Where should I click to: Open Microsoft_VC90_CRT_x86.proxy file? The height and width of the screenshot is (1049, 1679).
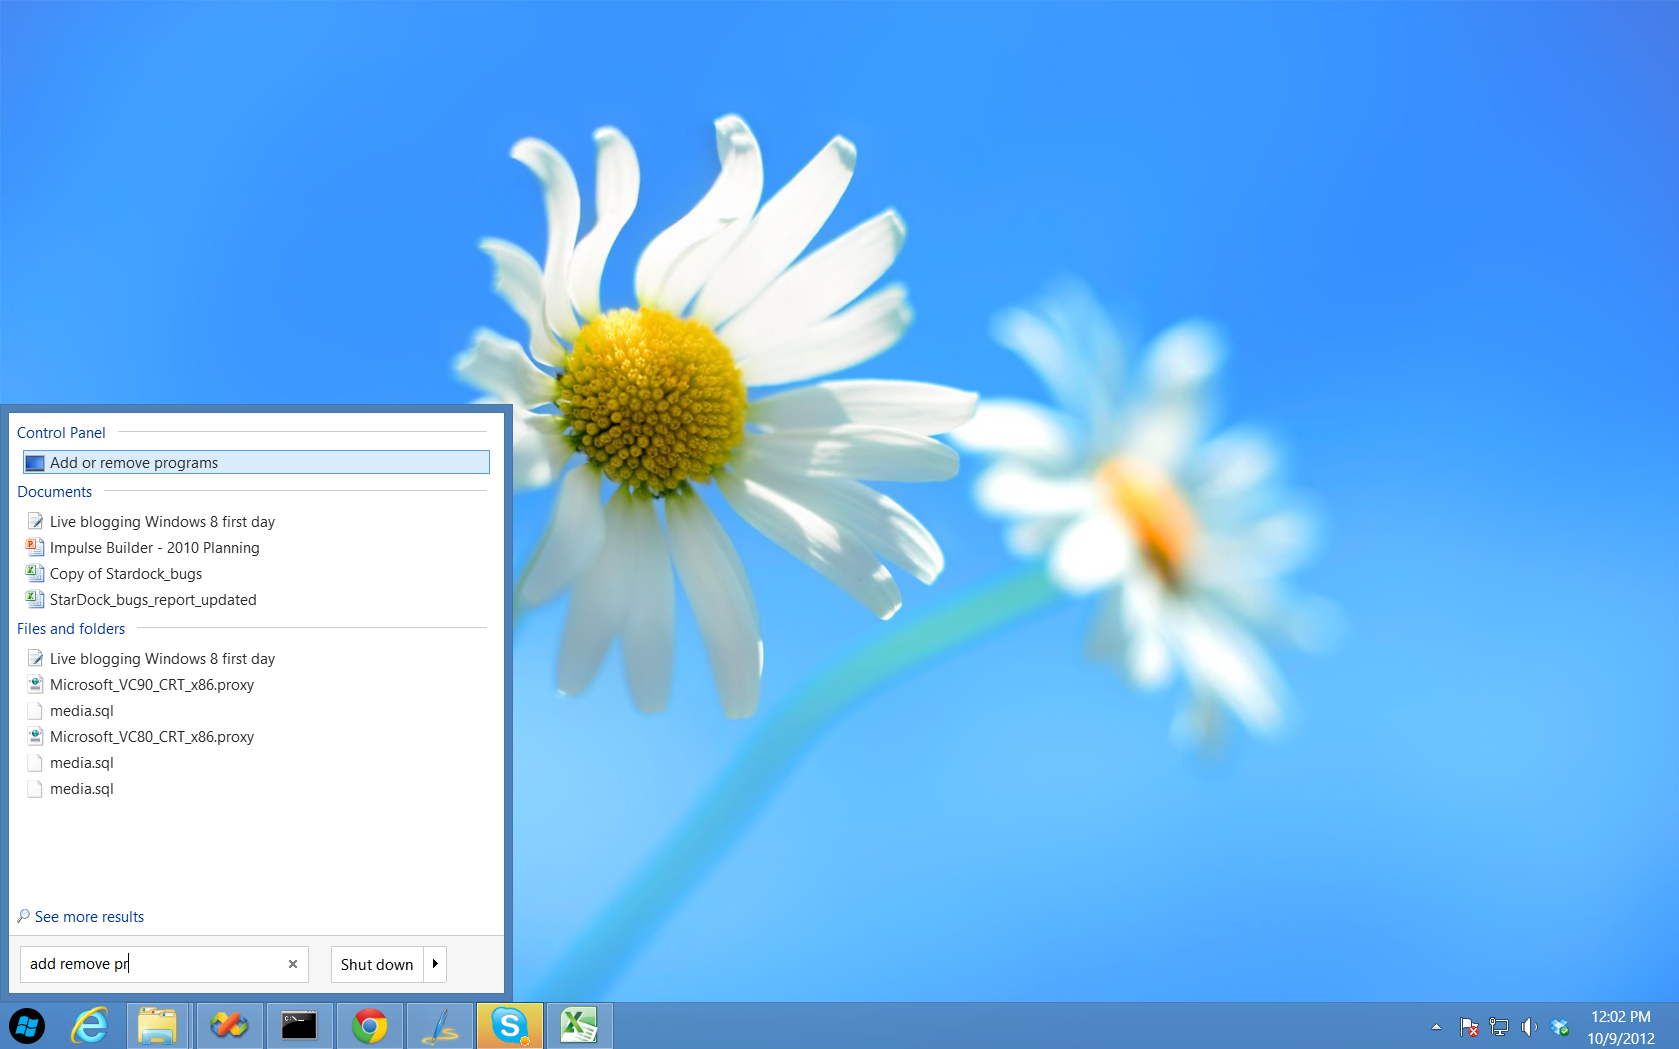[151, 685]
